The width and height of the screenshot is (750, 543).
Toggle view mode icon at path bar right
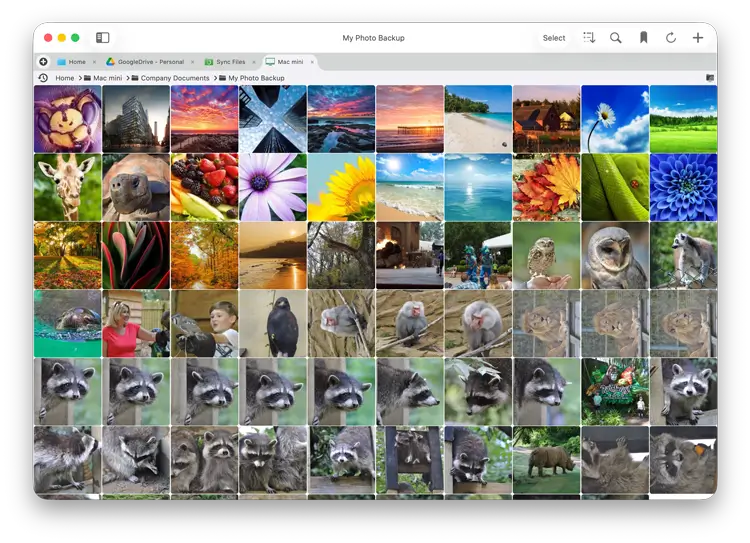710,78
